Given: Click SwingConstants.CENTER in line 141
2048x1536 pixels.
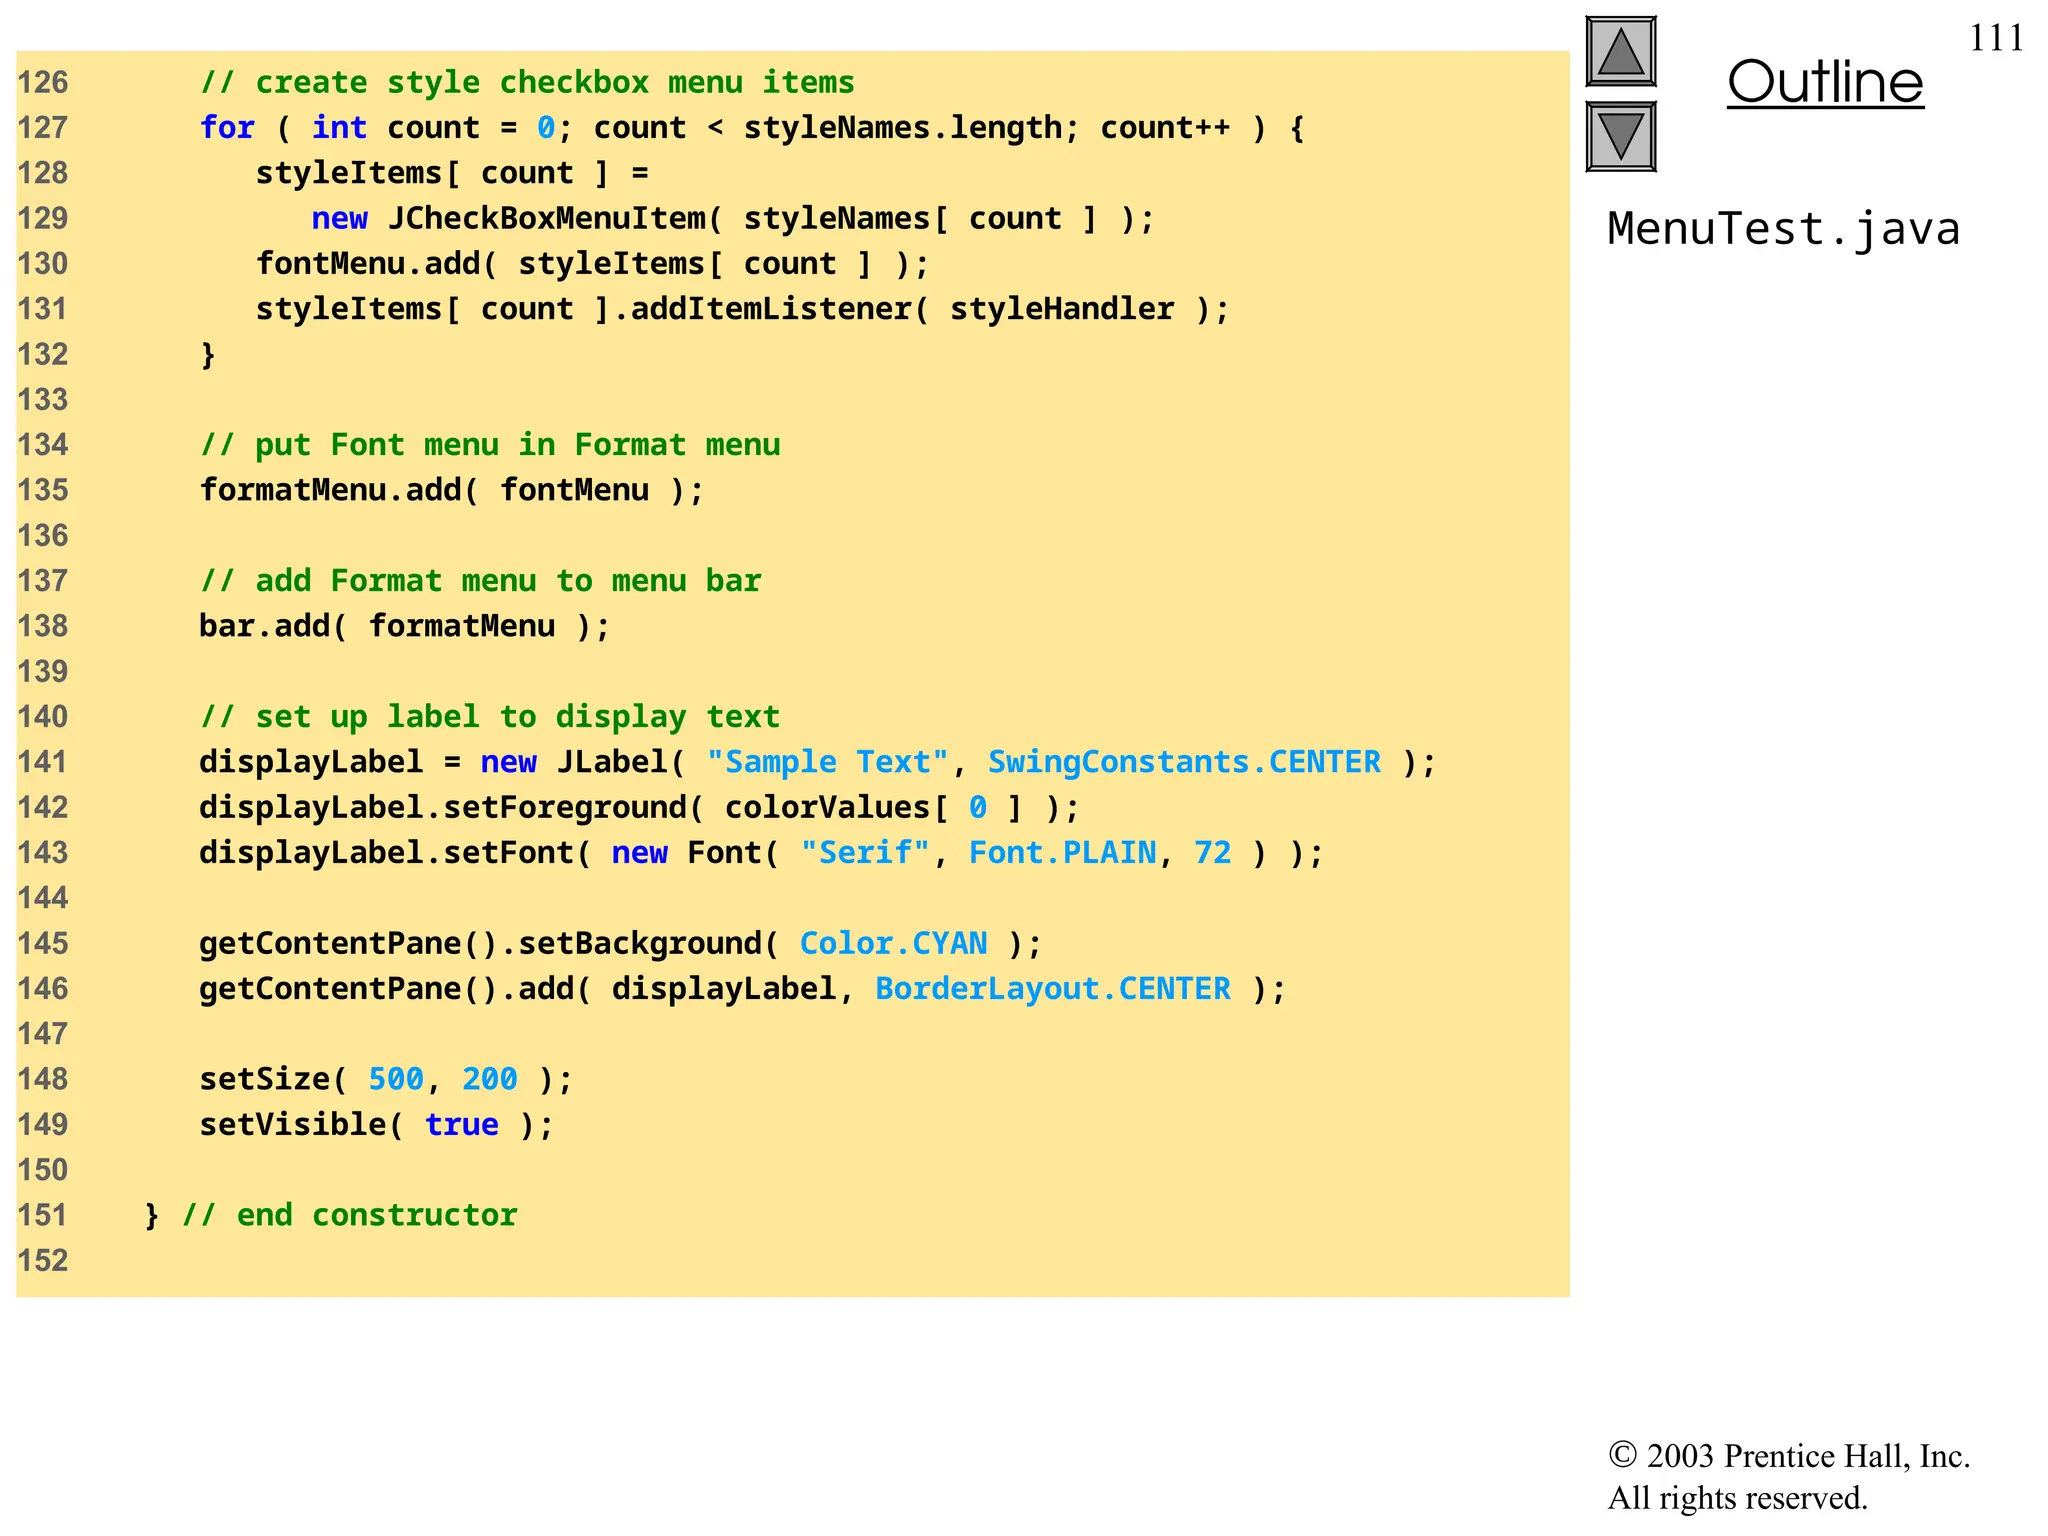Looking at the screenshot, I should pos(1183,763).
